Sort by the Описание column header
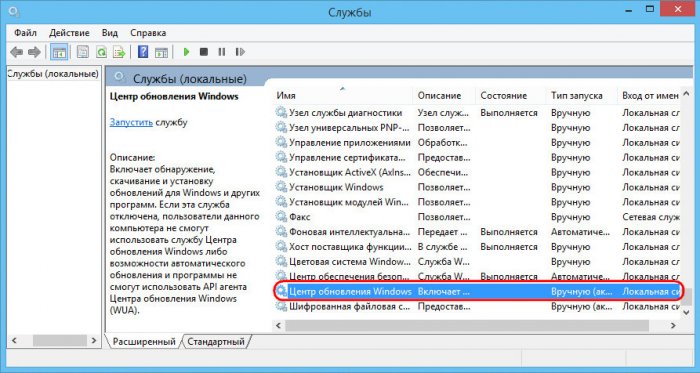 coord(444,95)
